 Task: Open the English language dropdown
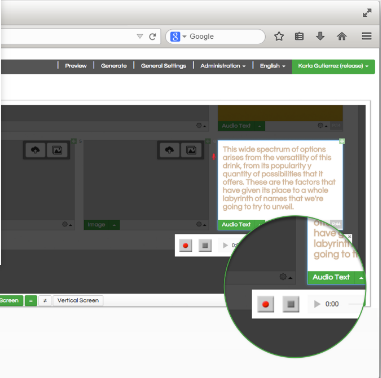[x=272, y=66]
